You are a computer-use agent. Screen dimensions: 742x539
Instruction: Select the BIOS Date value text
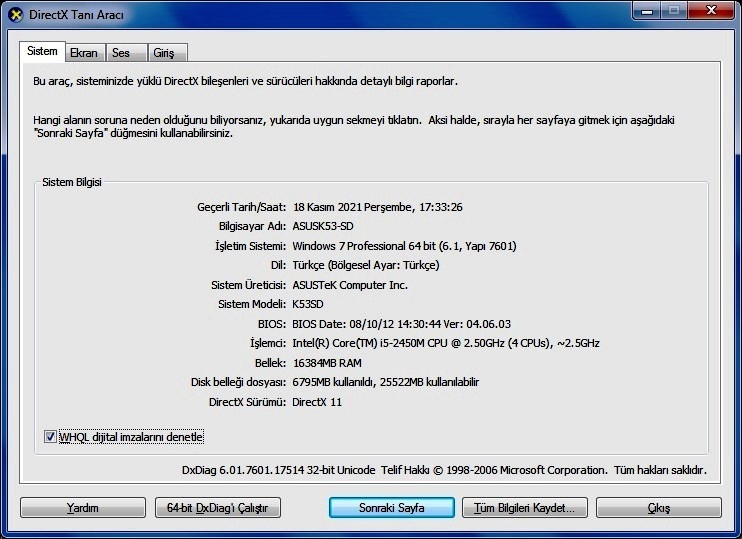[401, 324]
